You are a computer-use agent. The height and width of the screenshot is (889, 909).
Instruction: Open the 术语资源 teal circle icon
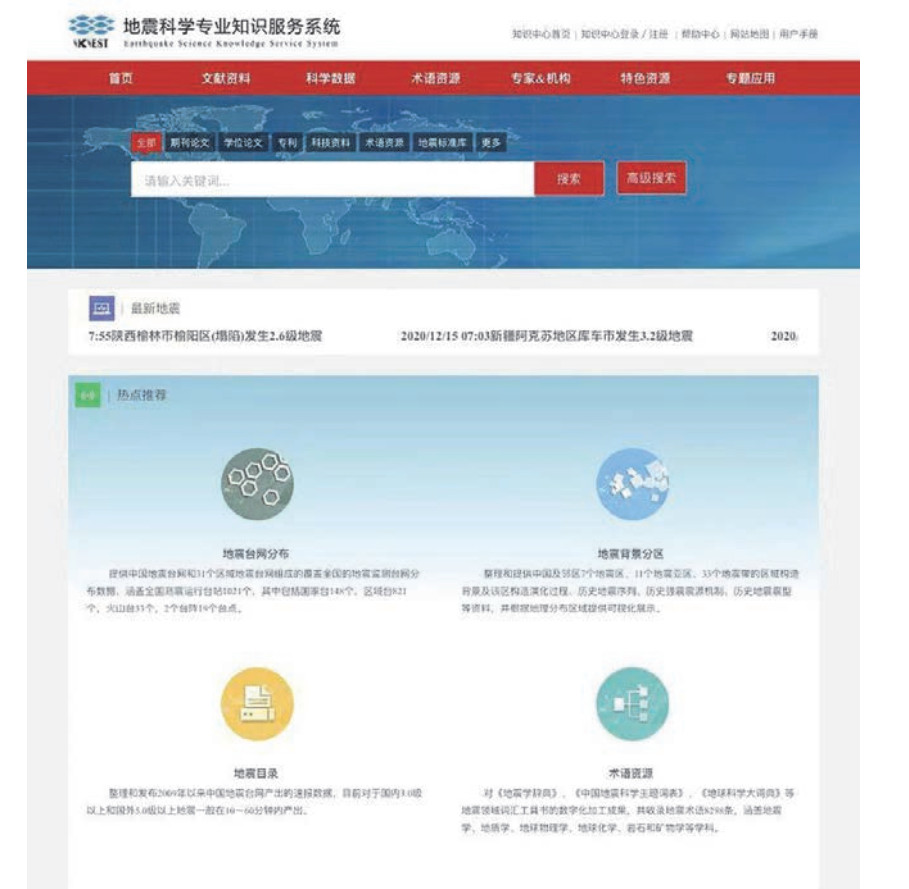point(631,704)
